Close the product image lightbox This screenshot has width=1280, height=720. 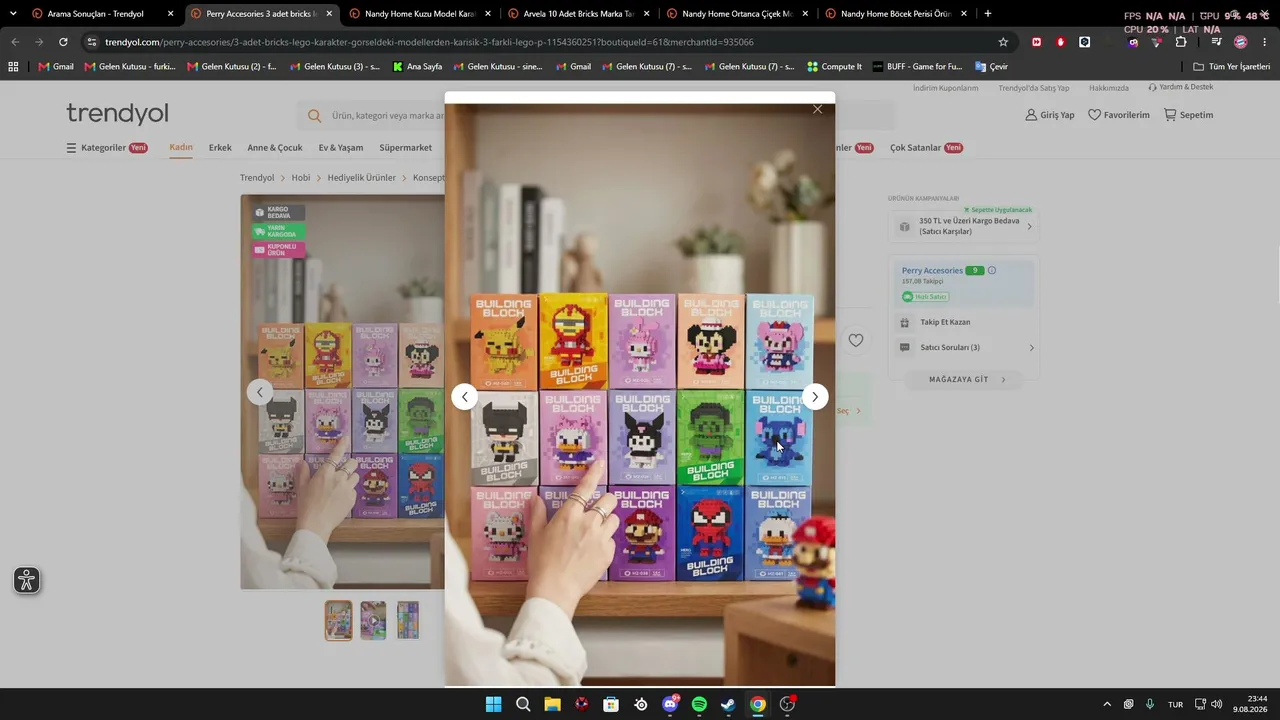coord(817,109)
